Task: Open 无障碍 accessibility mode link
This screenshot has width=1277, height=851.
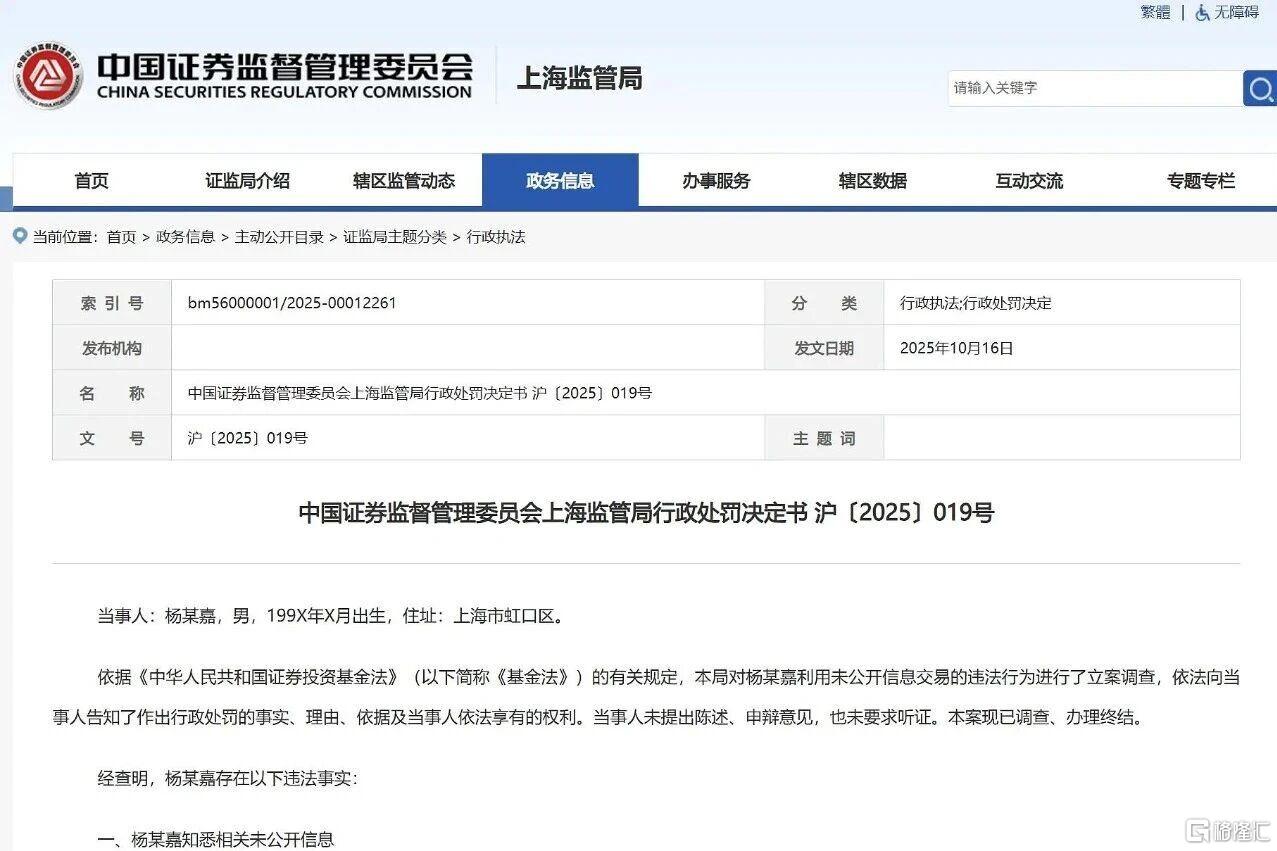Action: [1237, 13]
